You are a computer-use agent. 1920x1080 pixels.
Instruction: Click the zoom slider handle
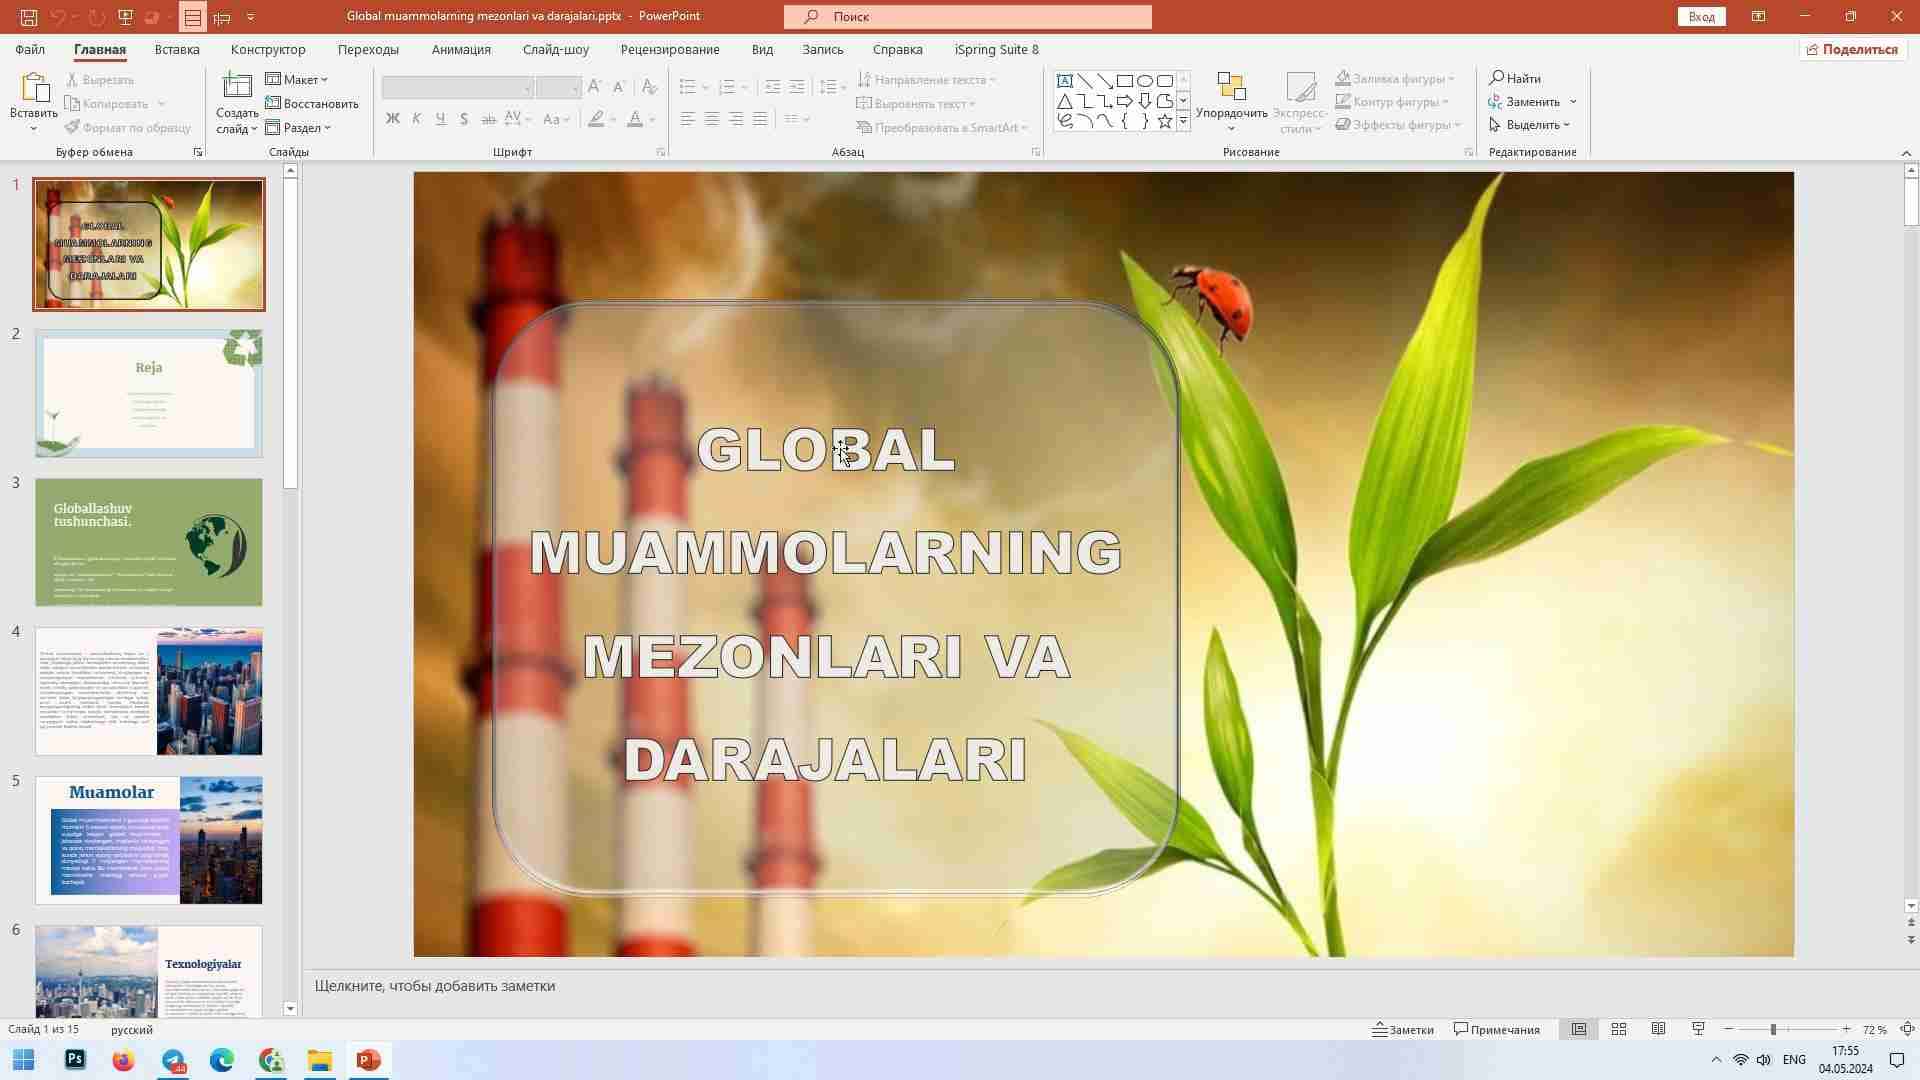click(x=1773, y=1030)
